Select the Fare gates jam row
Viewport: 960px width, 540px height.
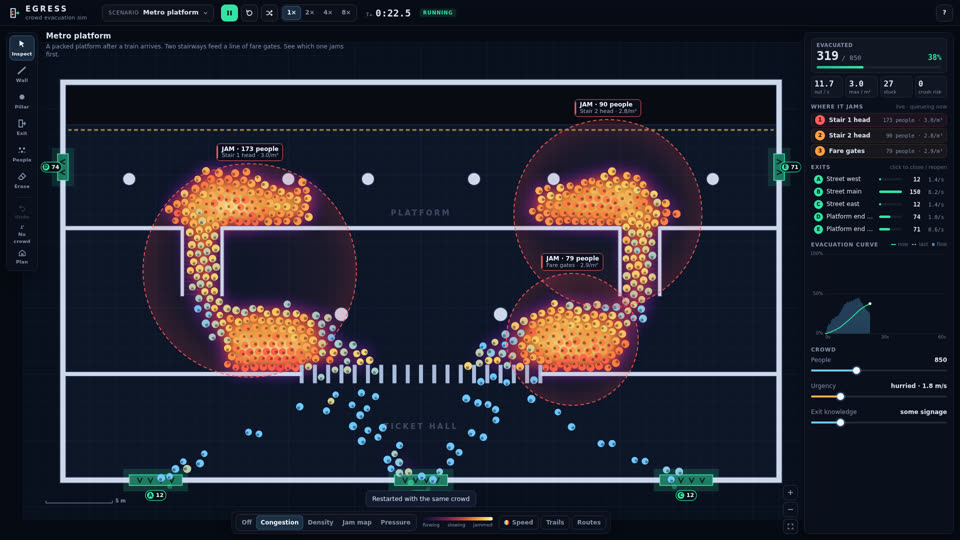tap(879, 151)
